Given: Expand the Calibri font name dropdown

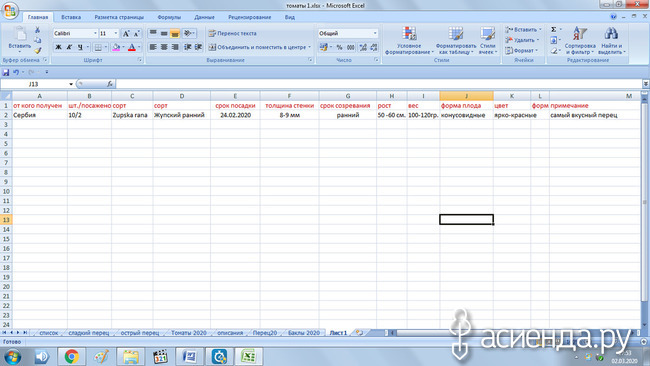Looking at the screenshot, I should 95,33.
